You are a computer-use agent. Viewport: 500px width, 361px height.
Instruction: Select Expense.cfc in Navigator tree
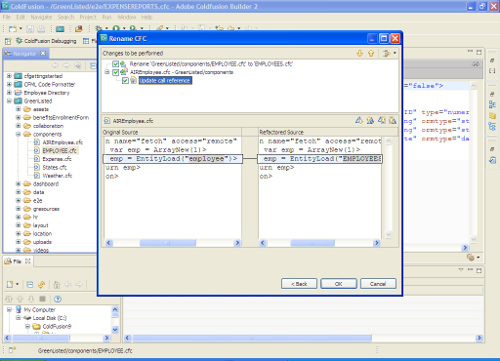coord(57,159)
